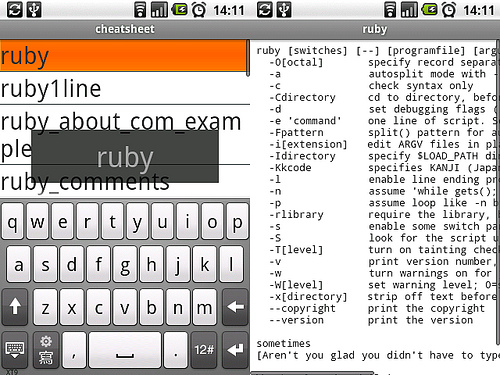Tap the enter return key

click(x=235, y=350)
